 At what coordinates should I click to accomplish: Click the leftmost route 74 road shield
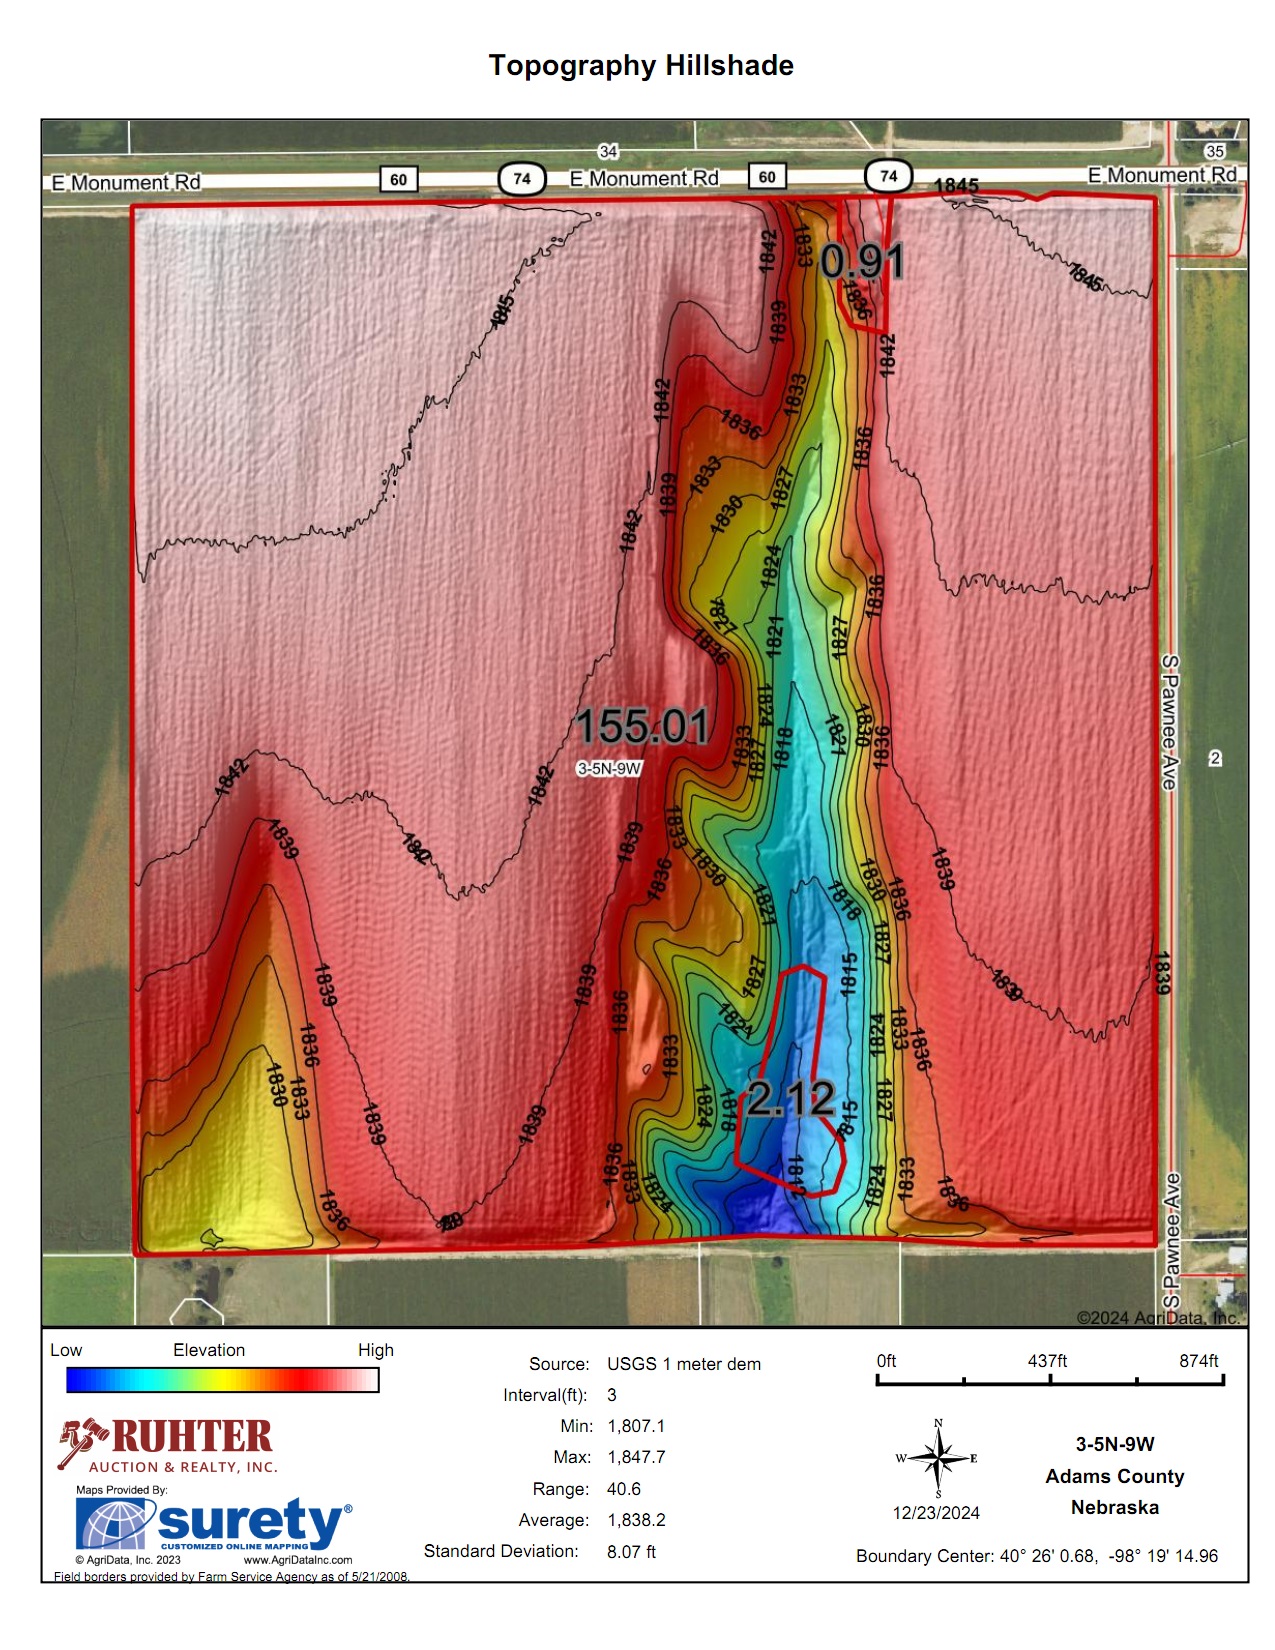521,179
